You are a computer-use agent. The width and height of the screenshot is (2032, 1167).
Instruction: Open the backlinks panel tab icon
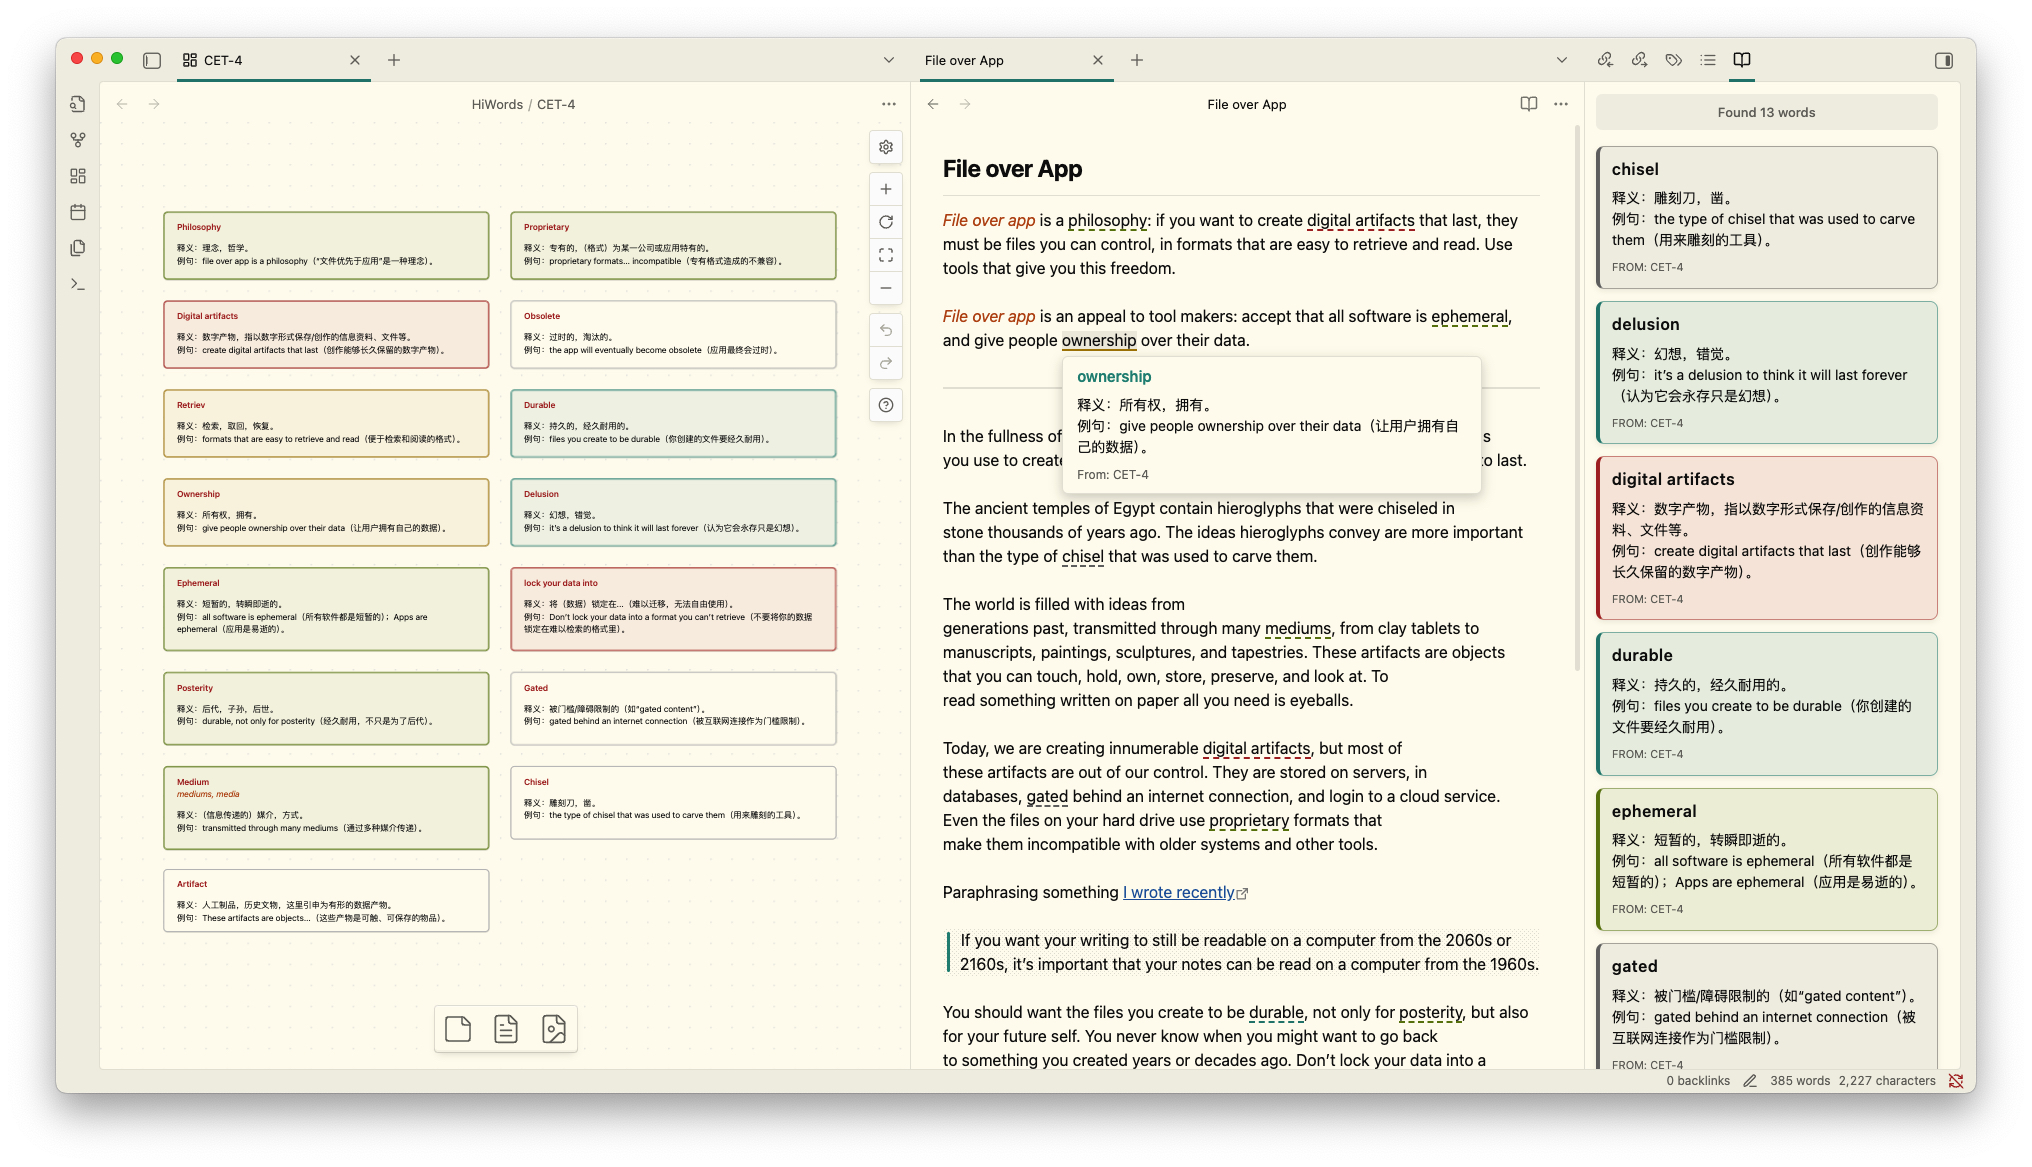[x=1605, y=60]
